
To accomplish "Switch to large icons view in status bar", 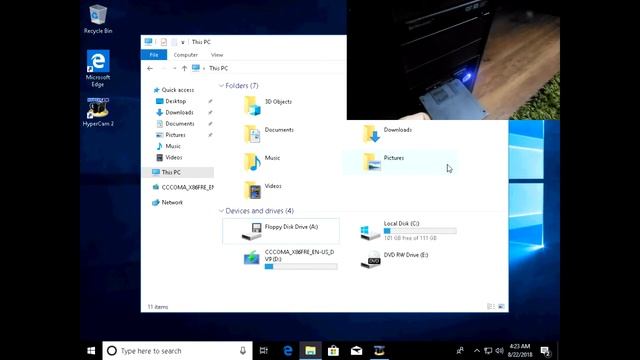I will [x=501, y=307].
